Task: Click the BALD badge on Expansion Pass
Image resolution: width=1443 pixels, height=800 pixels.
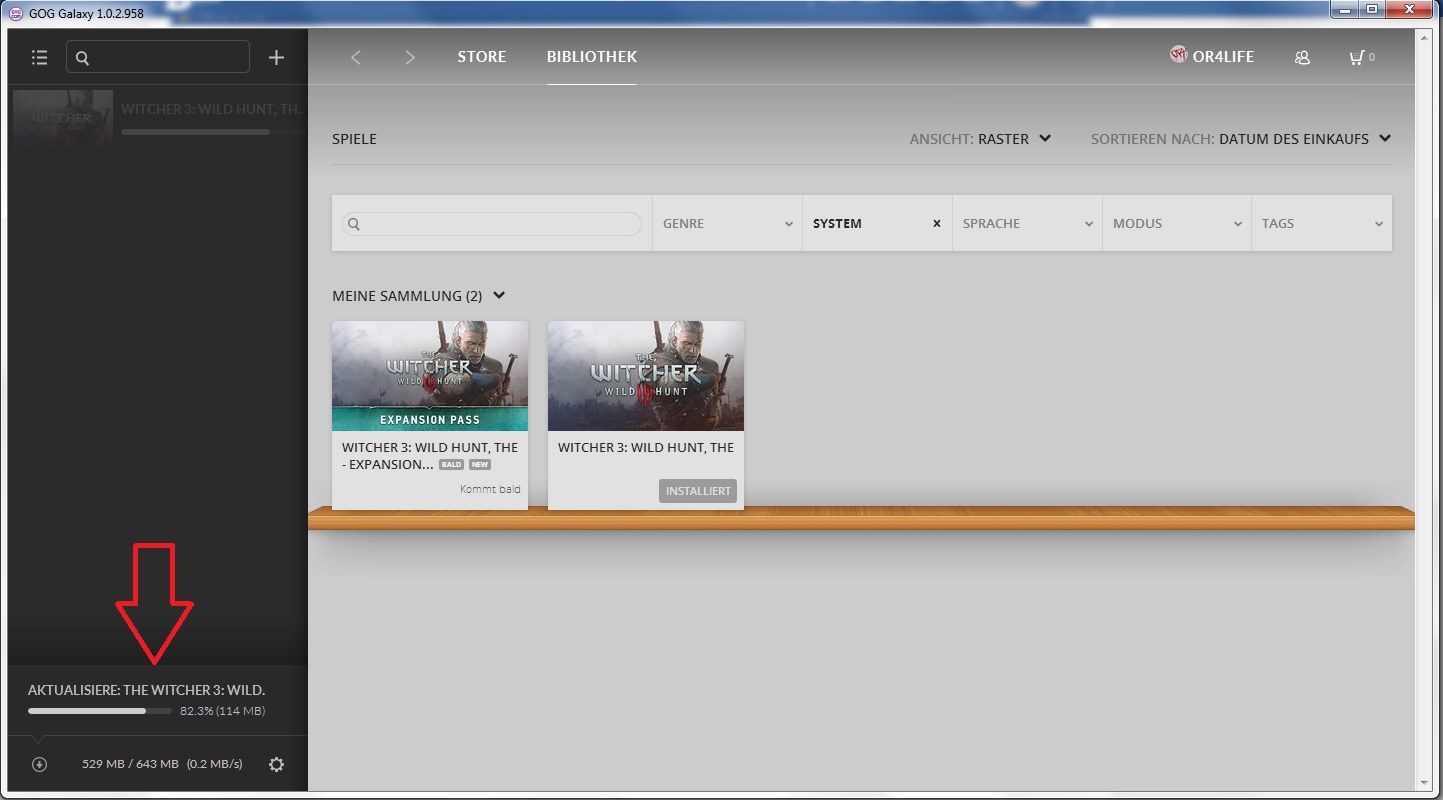Action: (x=452, y=465)
